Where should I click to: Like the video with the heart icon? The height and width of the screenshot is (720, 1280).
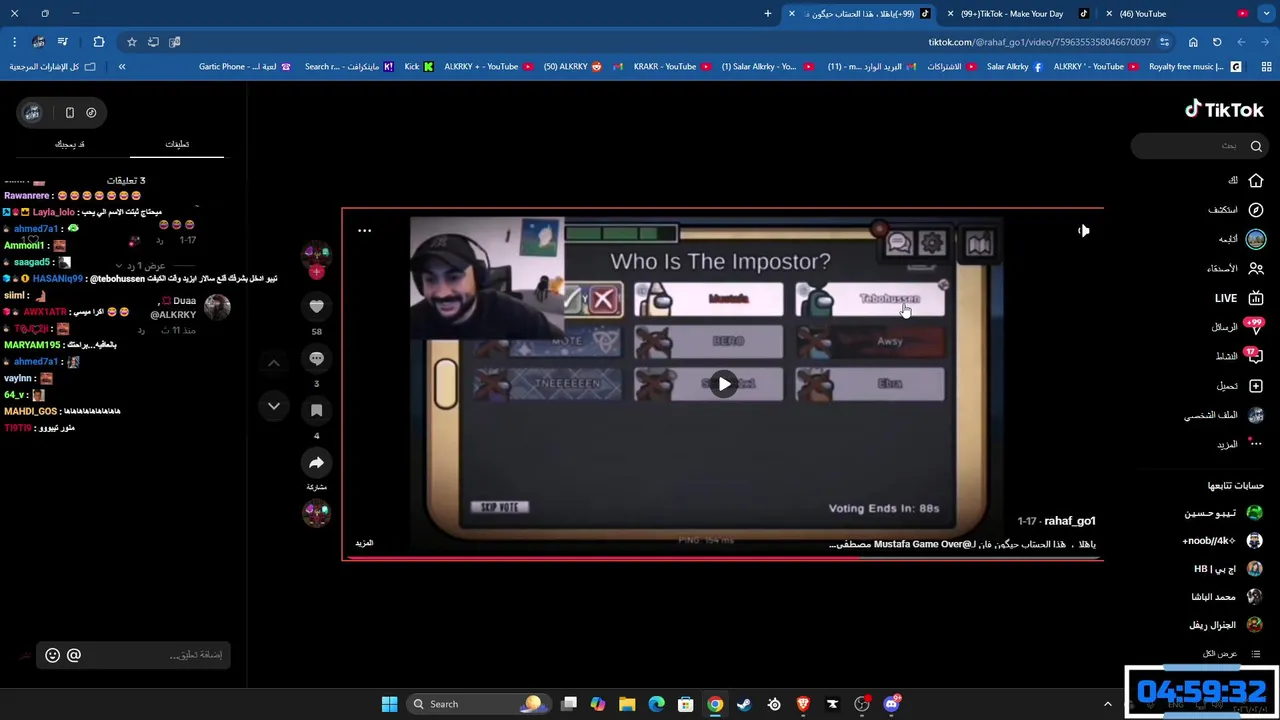pyautogui.click(x=316, y=306)
